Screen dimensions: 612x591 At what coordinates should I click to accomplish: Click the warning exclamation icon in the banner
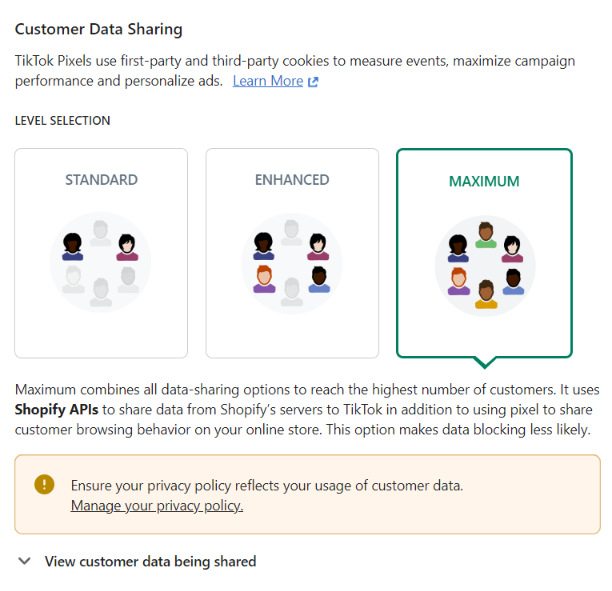[44, 485]
